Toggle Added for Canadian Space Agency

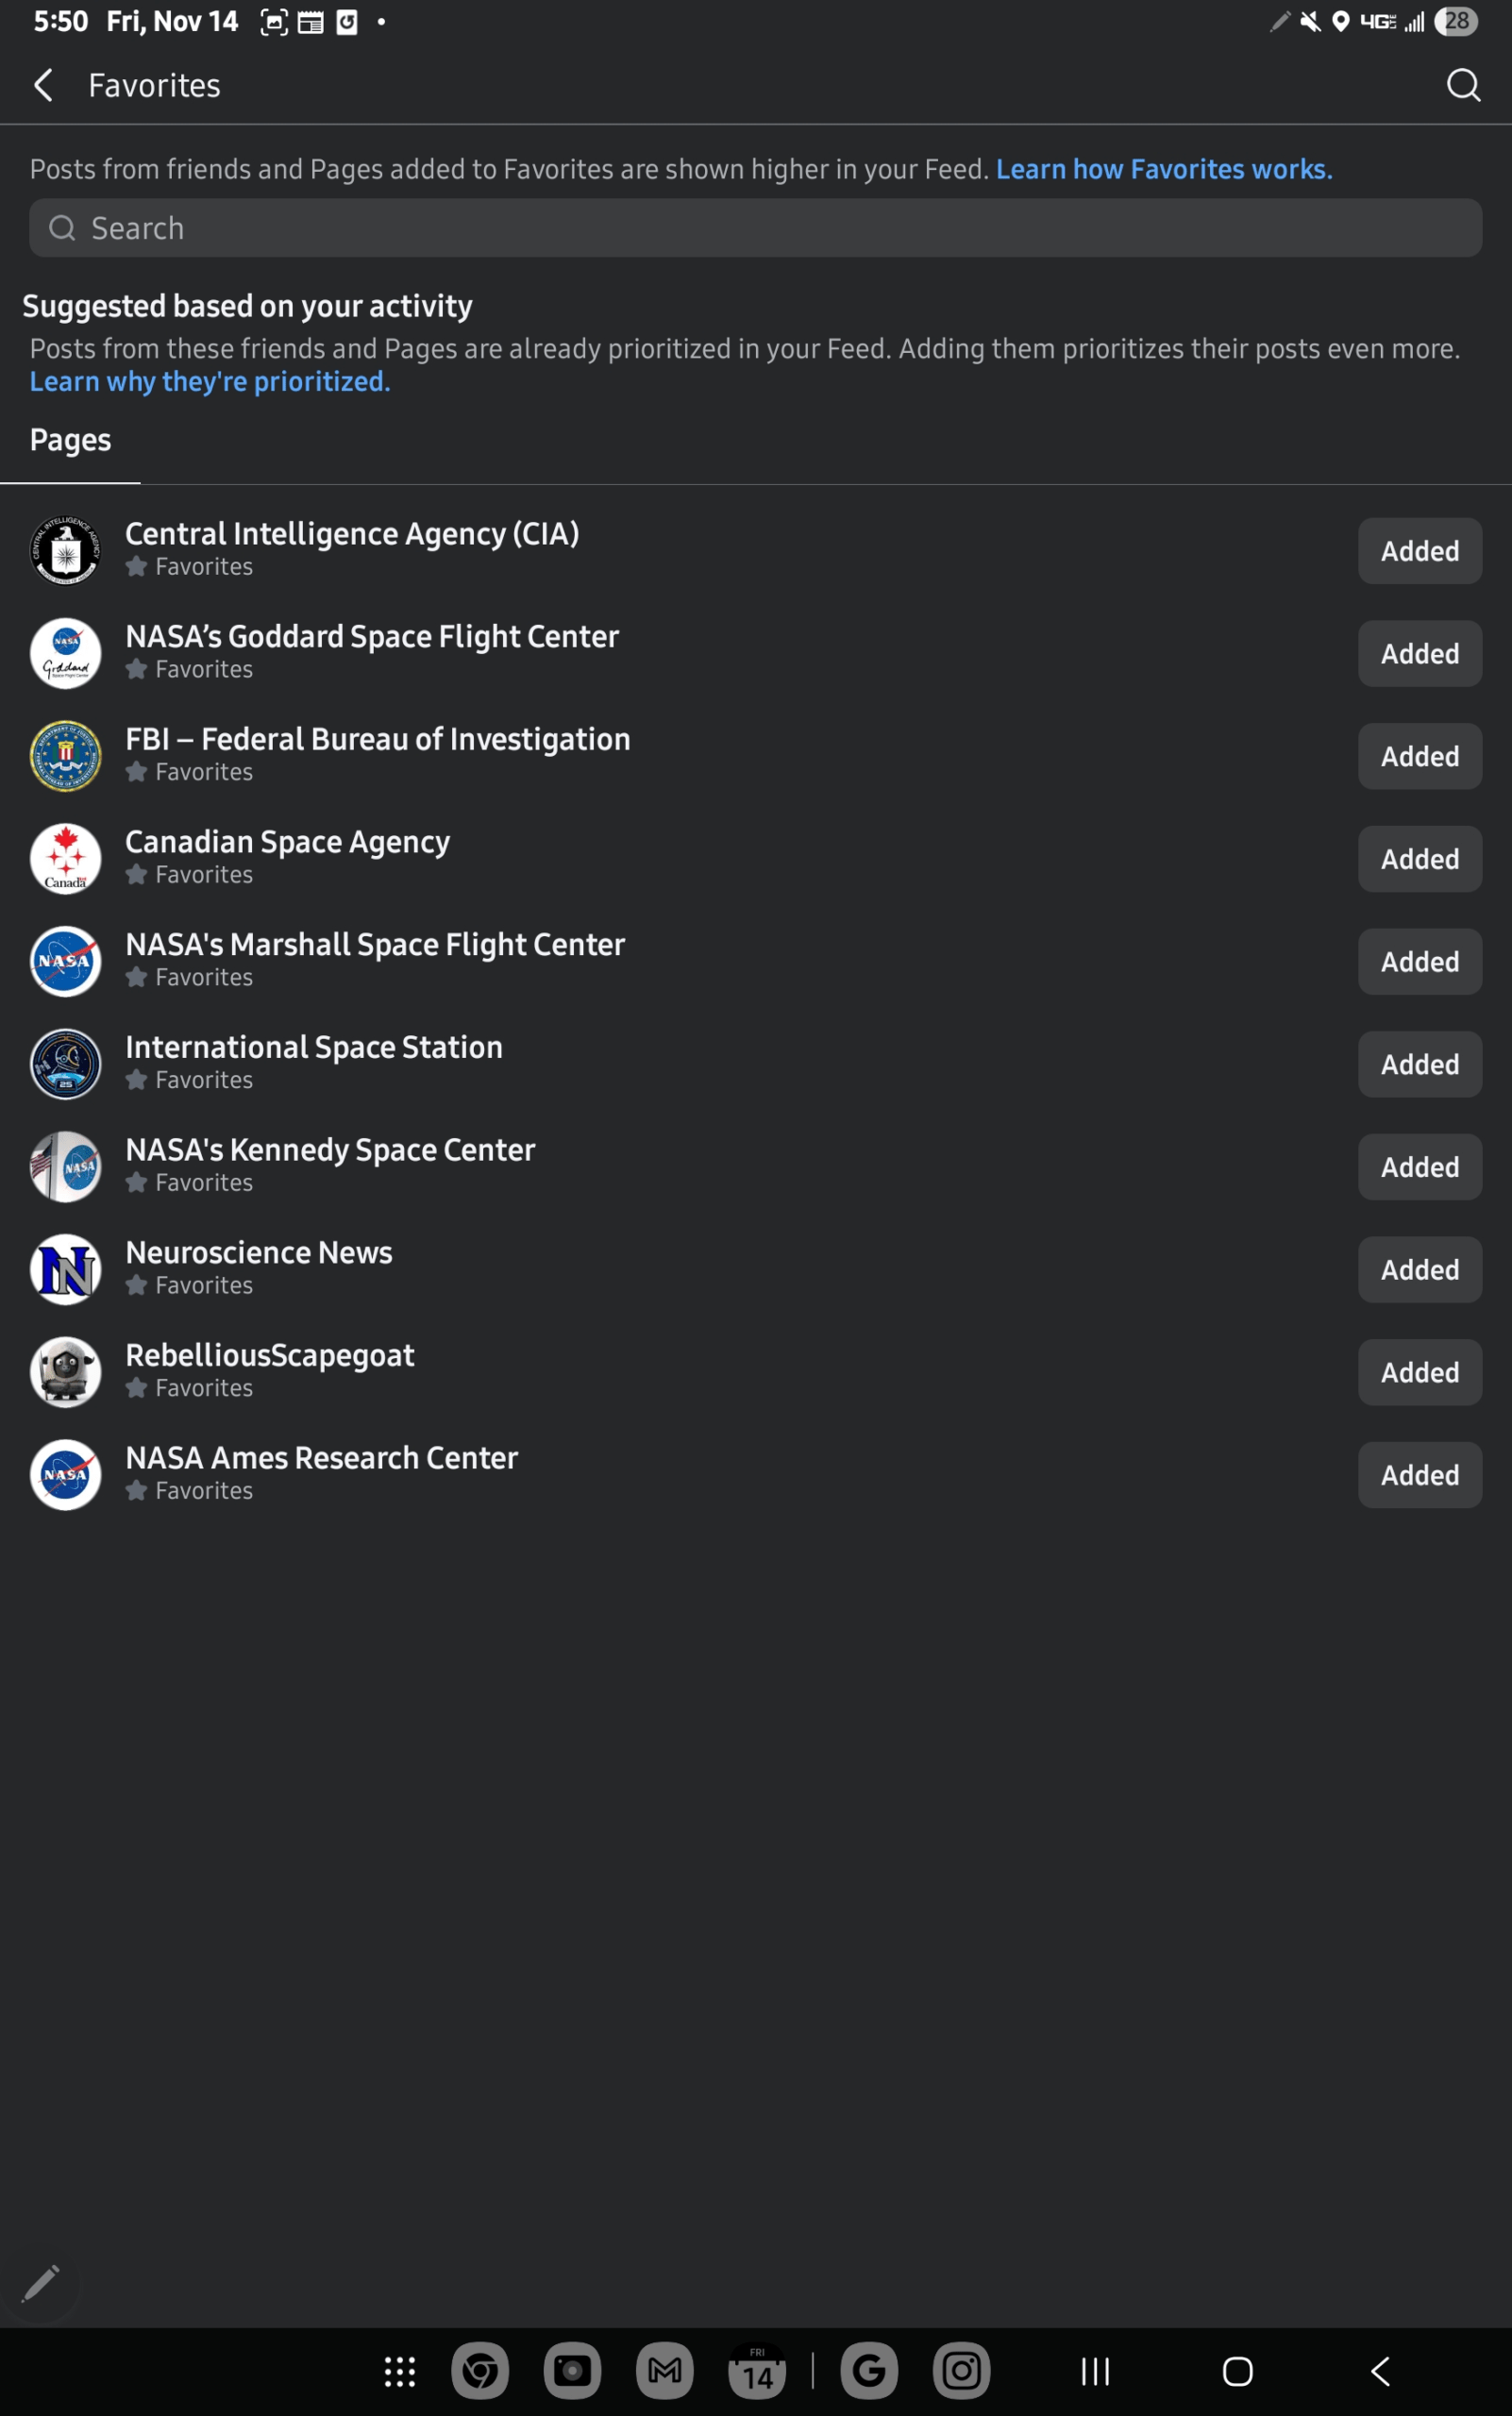[1419, 859]
